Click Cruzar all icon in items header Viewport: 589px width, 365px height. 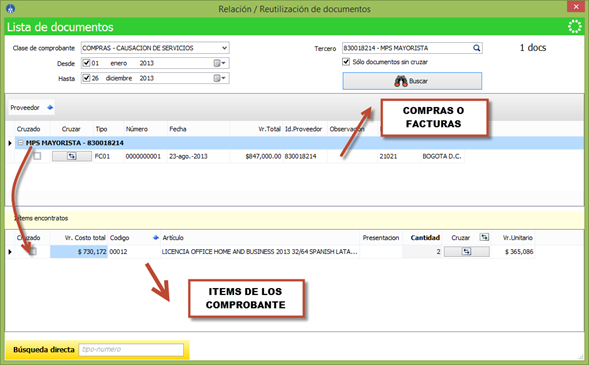point(484,237)
